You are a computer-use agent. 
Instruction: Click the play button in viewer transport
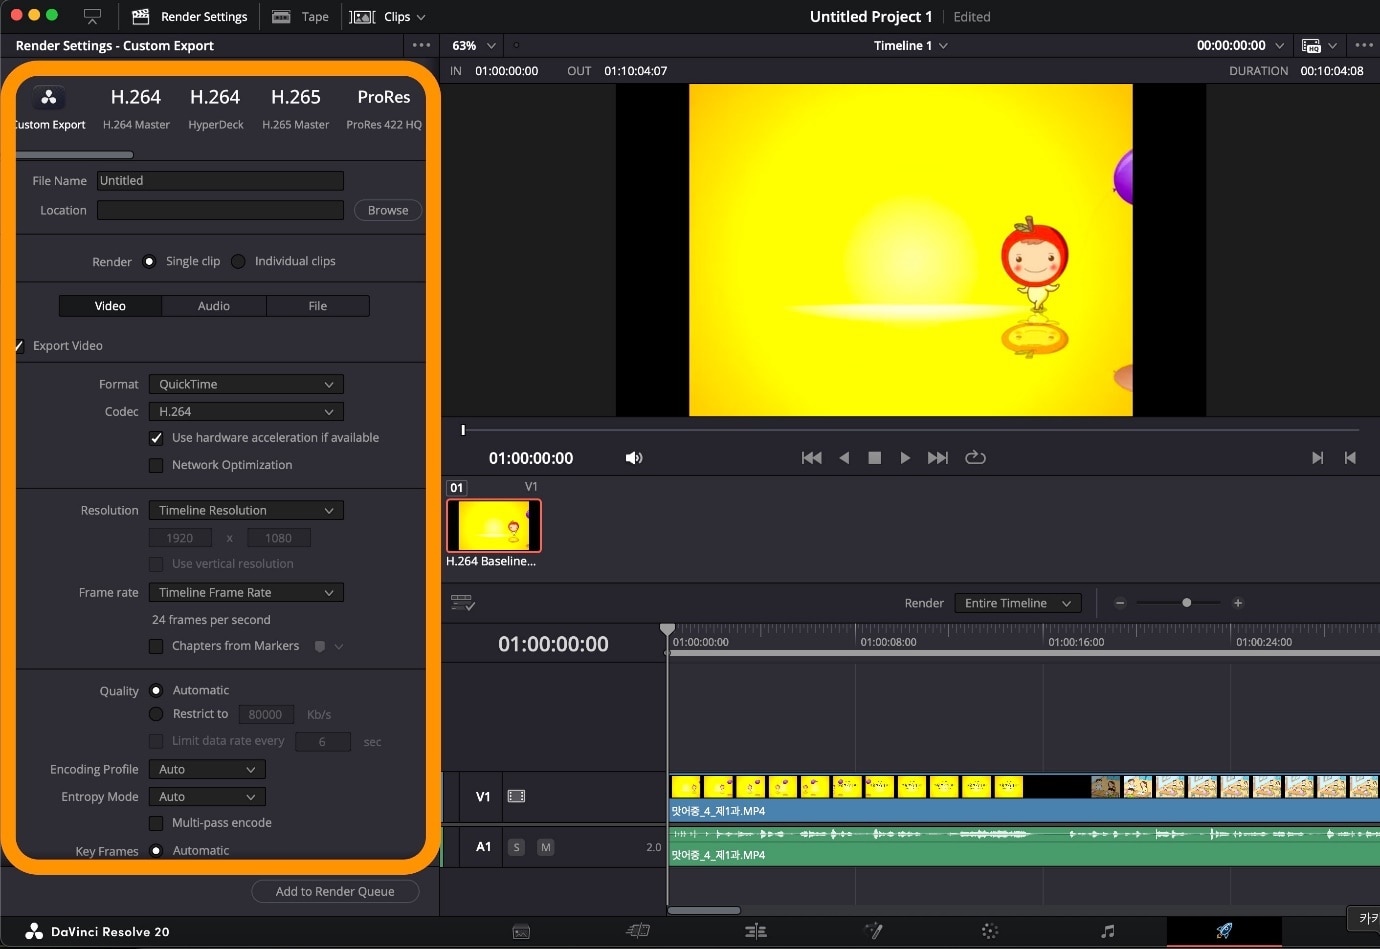[905, 458]
